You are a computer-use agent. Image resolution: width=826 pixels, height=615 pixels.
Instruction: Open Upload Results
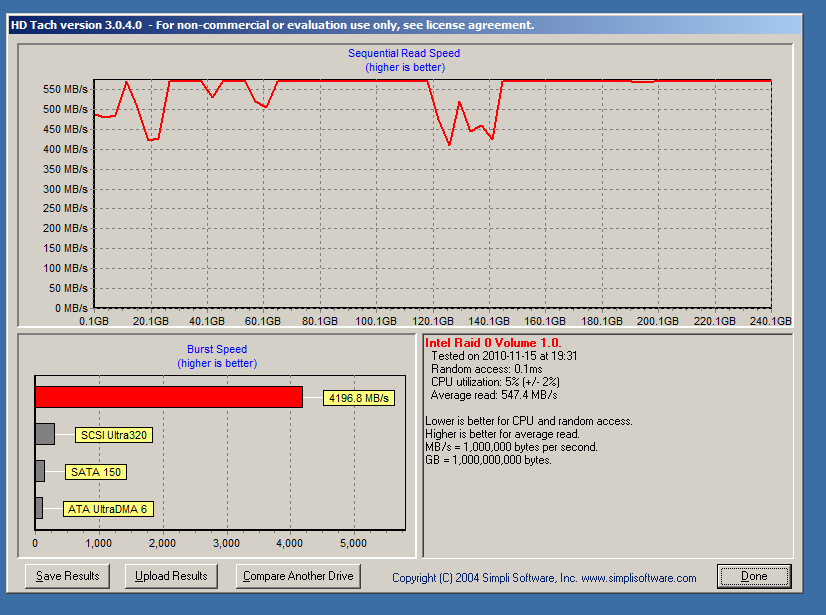(x=171, y=576)
